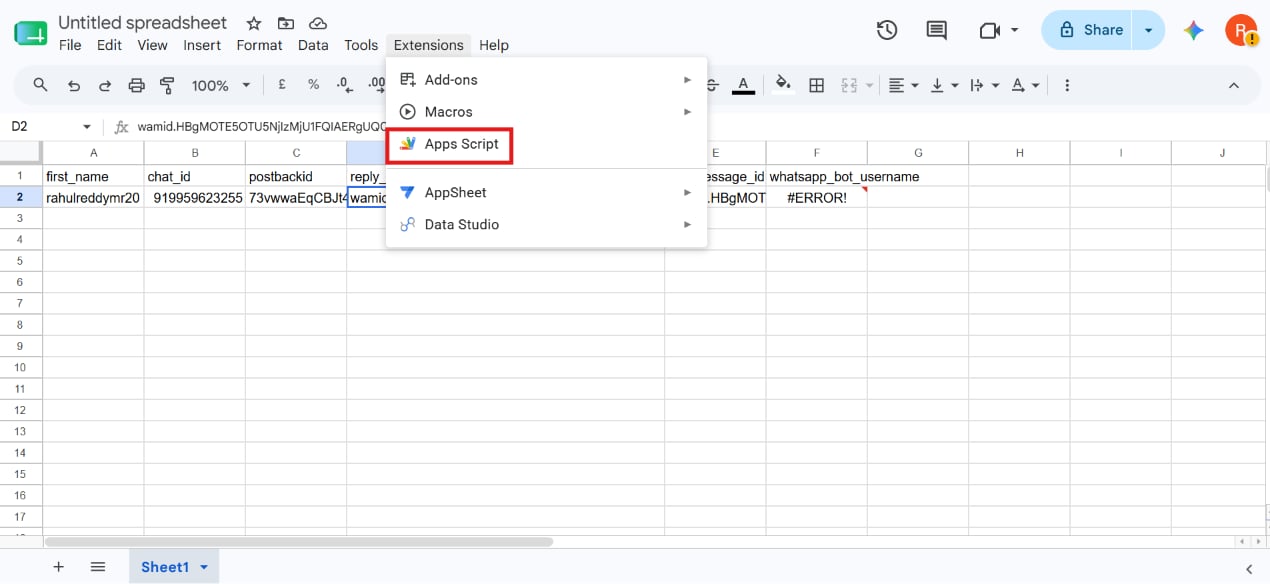Open the Format menu
Viewport: 1270px width, 584px height.
coord(259,45)
